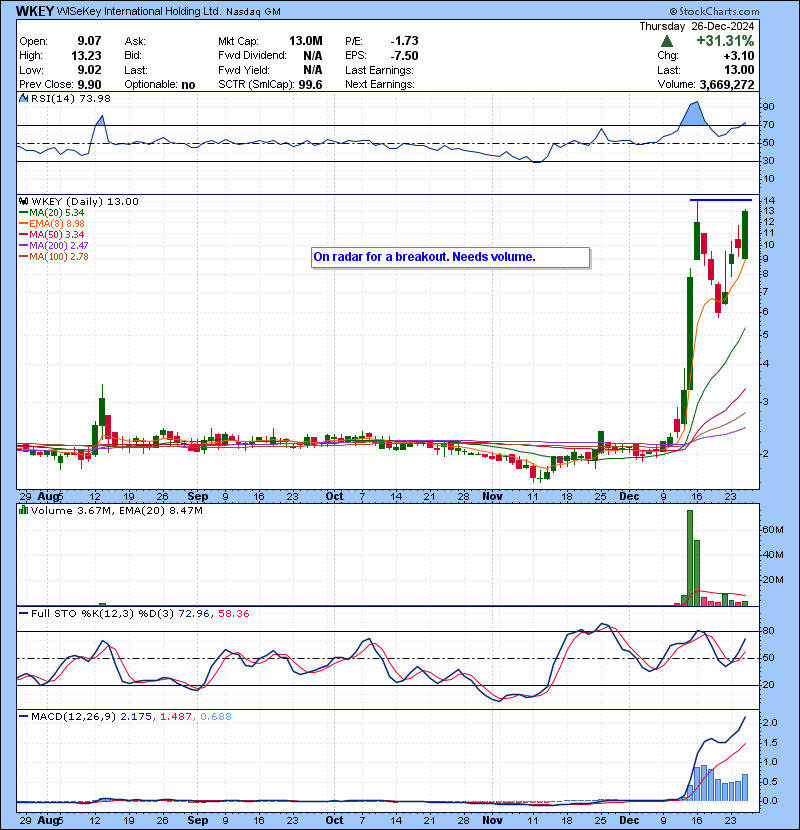
Task: Click the 'On radar for a breakout' annotation box
Action: pos(451,257)
